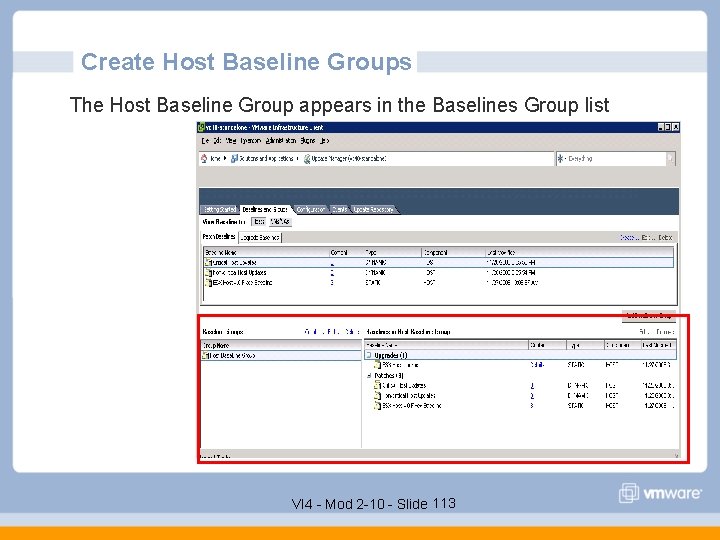Open the search scope dropdown icon
720x540 pixels.
tap(561, 158)
